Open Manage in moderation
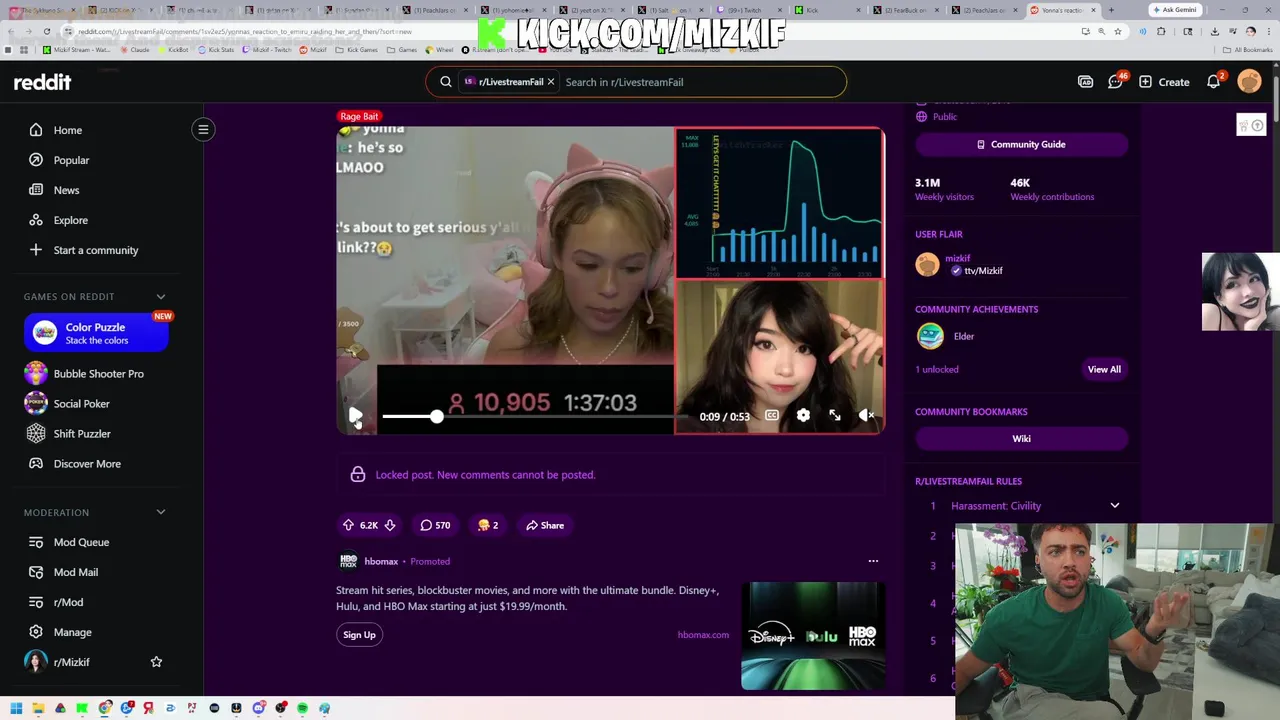The width and height of the screenshot is (1280, 720). click(72, 632)
